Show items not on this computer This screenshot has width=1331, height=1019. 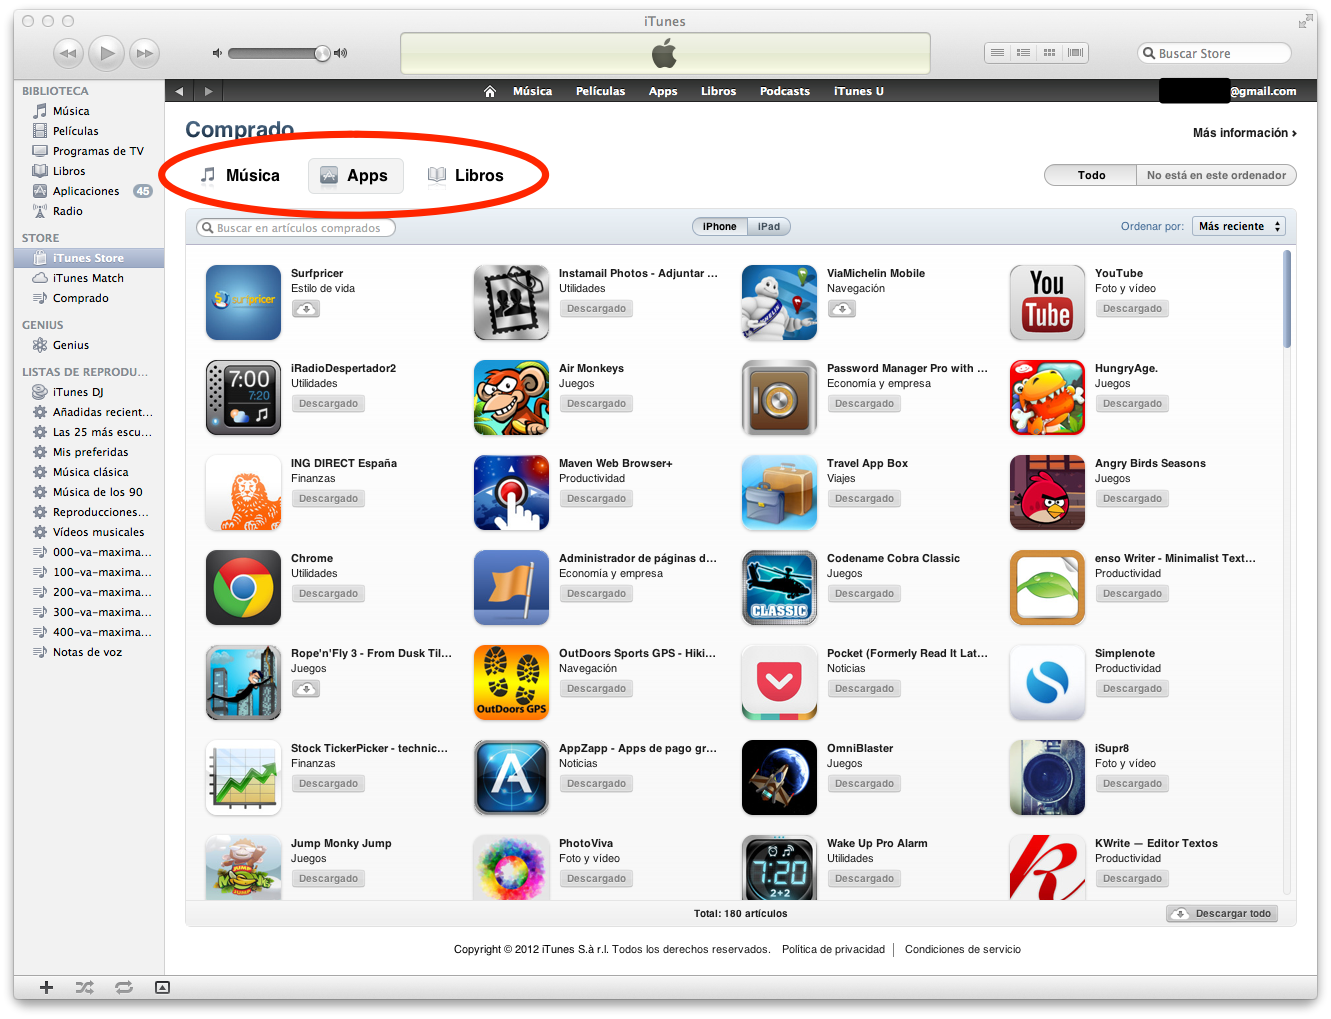click(x=1216, y=175)
